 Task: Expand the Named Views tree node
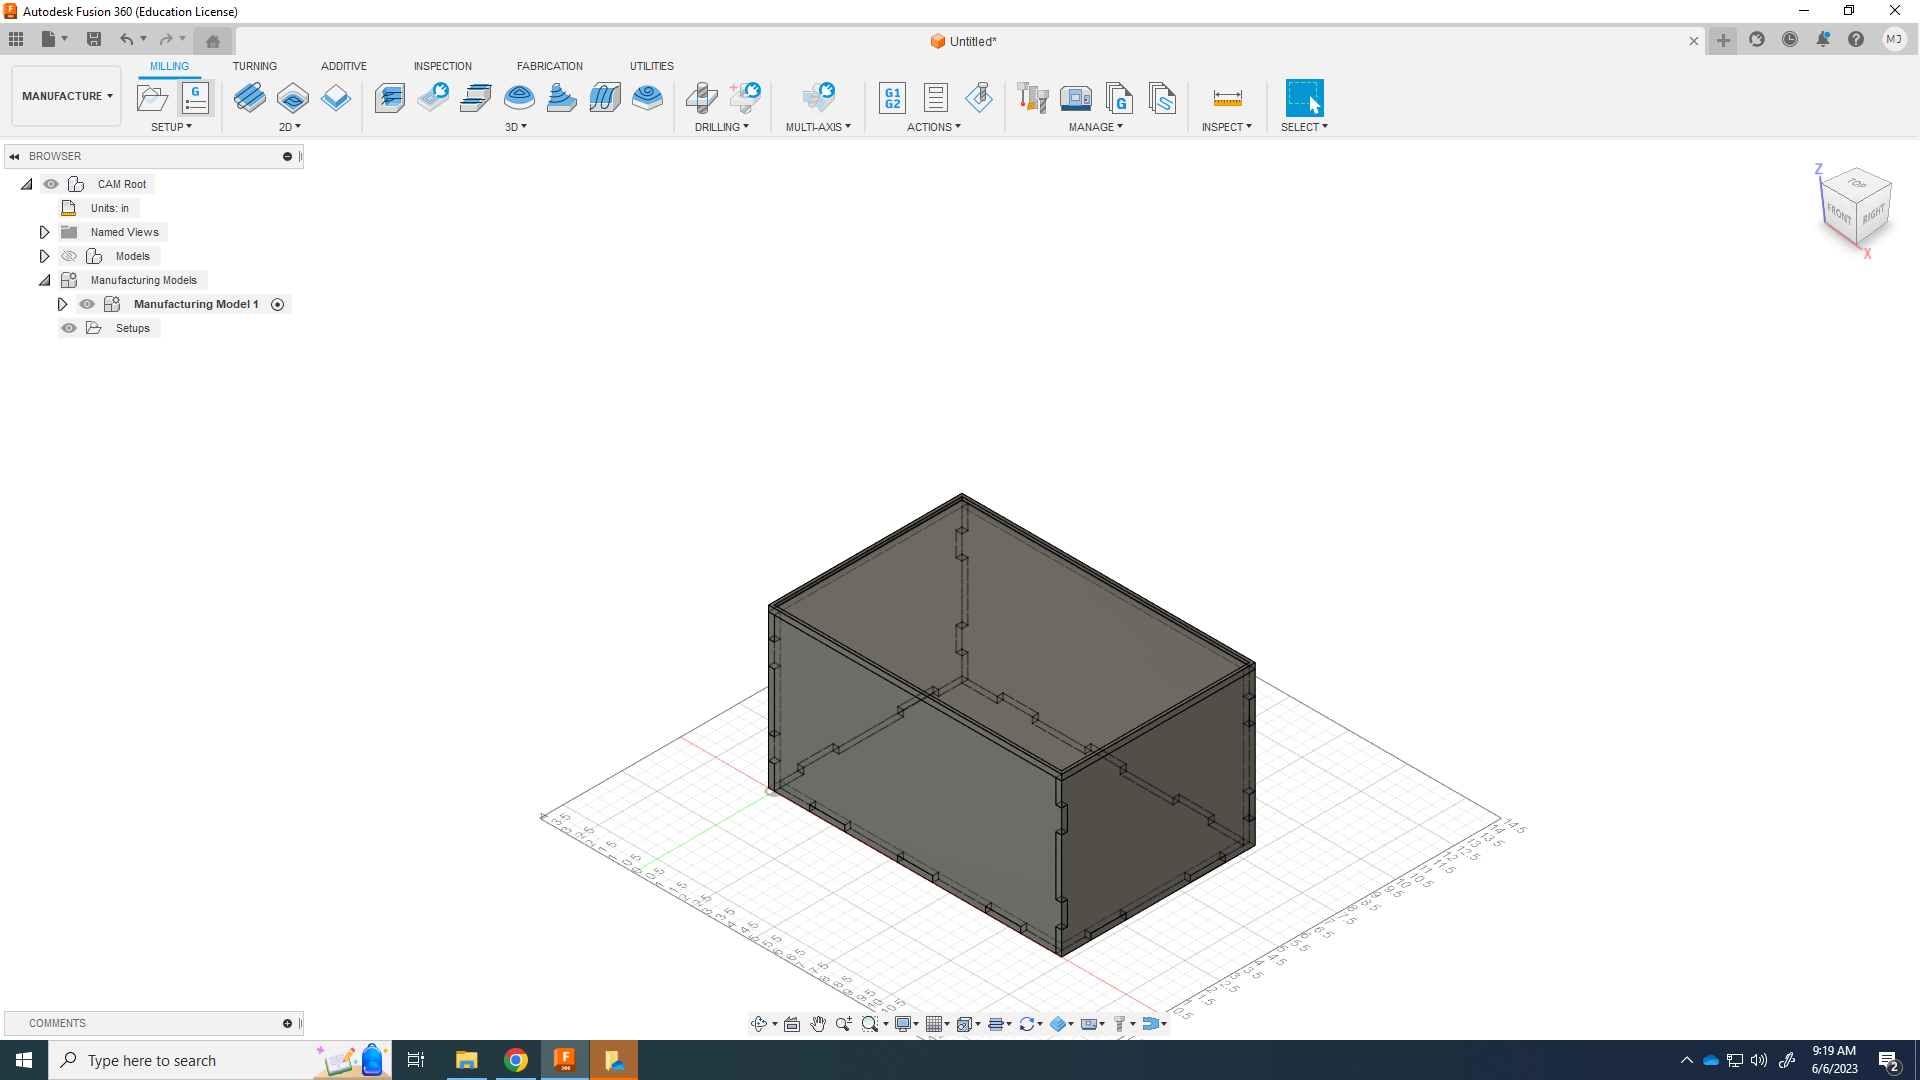44,232
